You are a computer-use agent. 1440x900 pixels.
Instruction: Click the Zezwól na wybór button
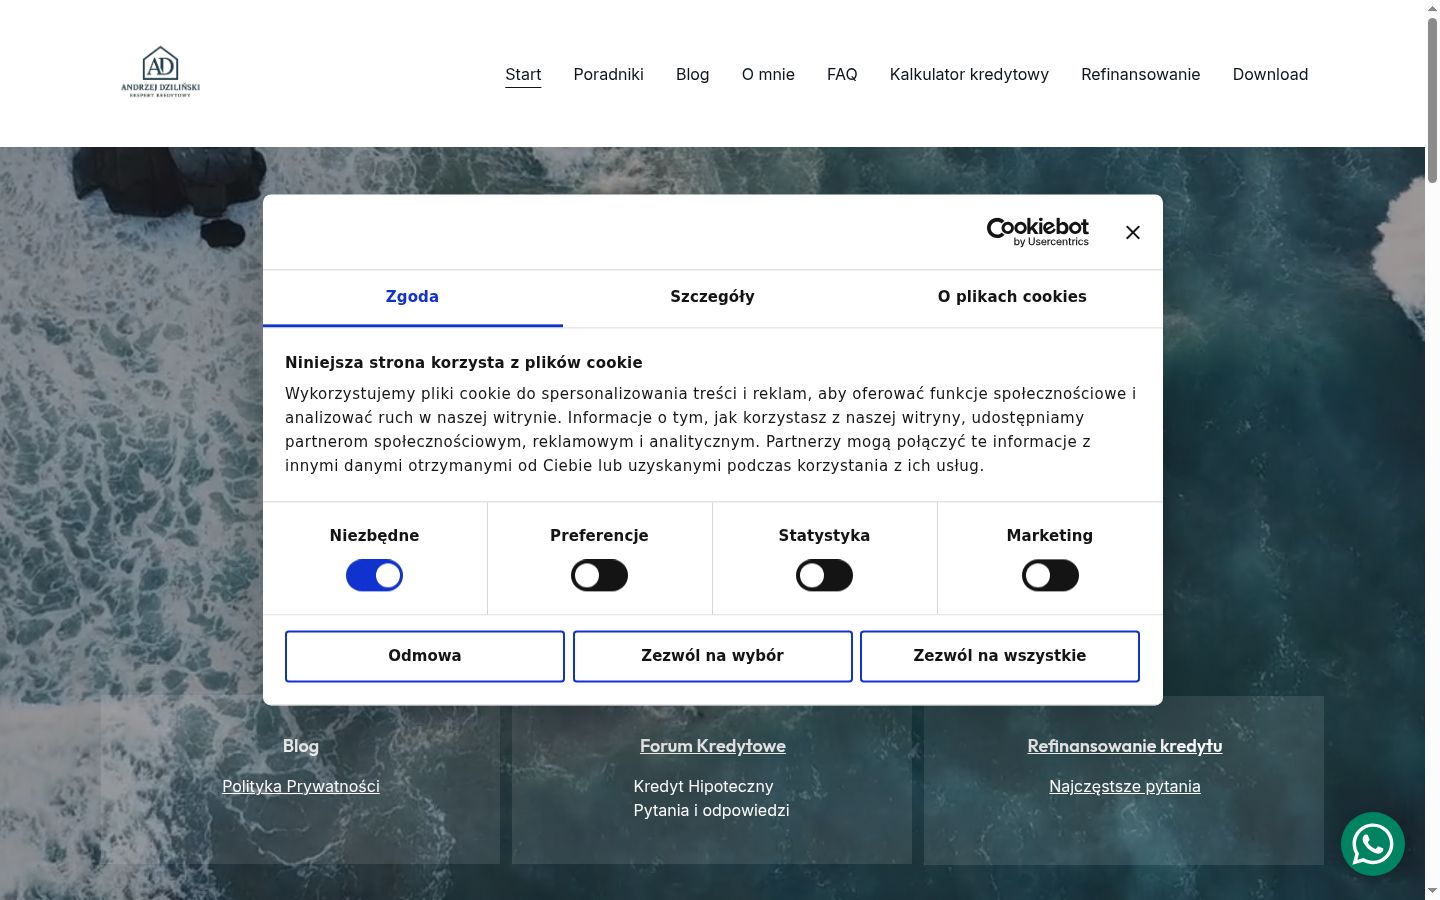click(712, 656)
